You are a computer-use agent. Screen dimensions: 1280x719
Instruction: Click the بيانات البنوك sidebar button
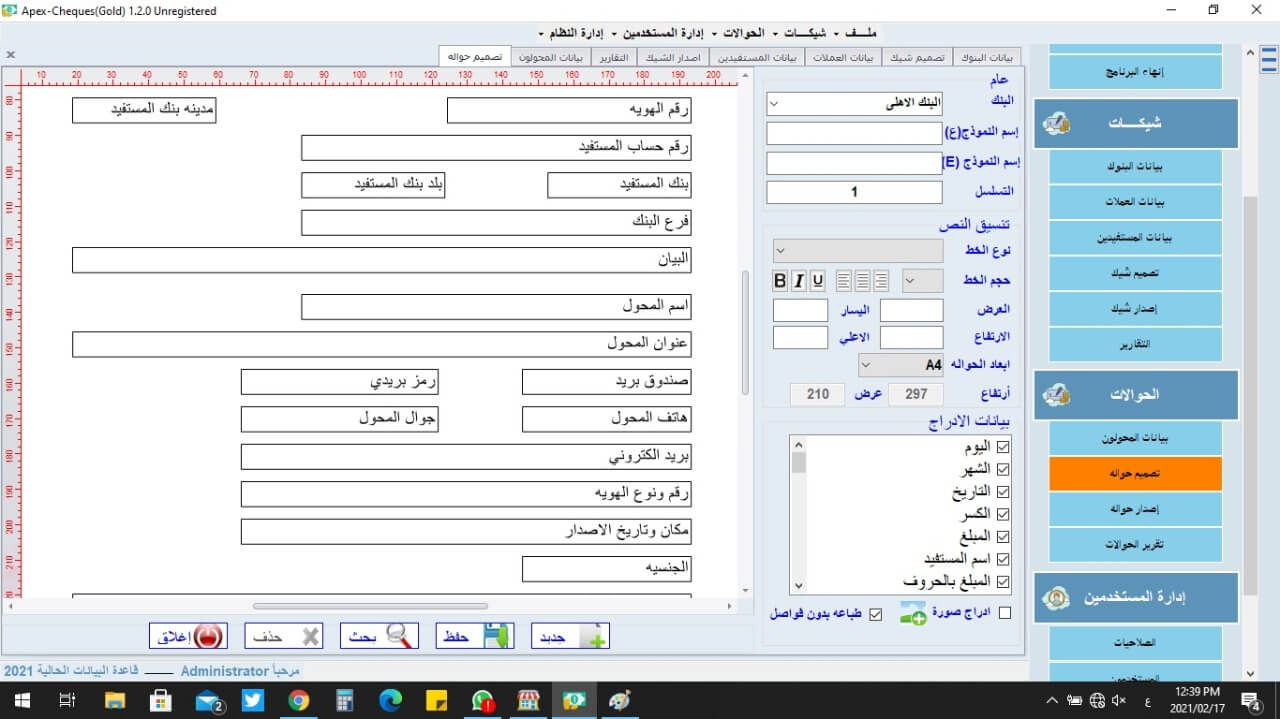click(1135, 167)
